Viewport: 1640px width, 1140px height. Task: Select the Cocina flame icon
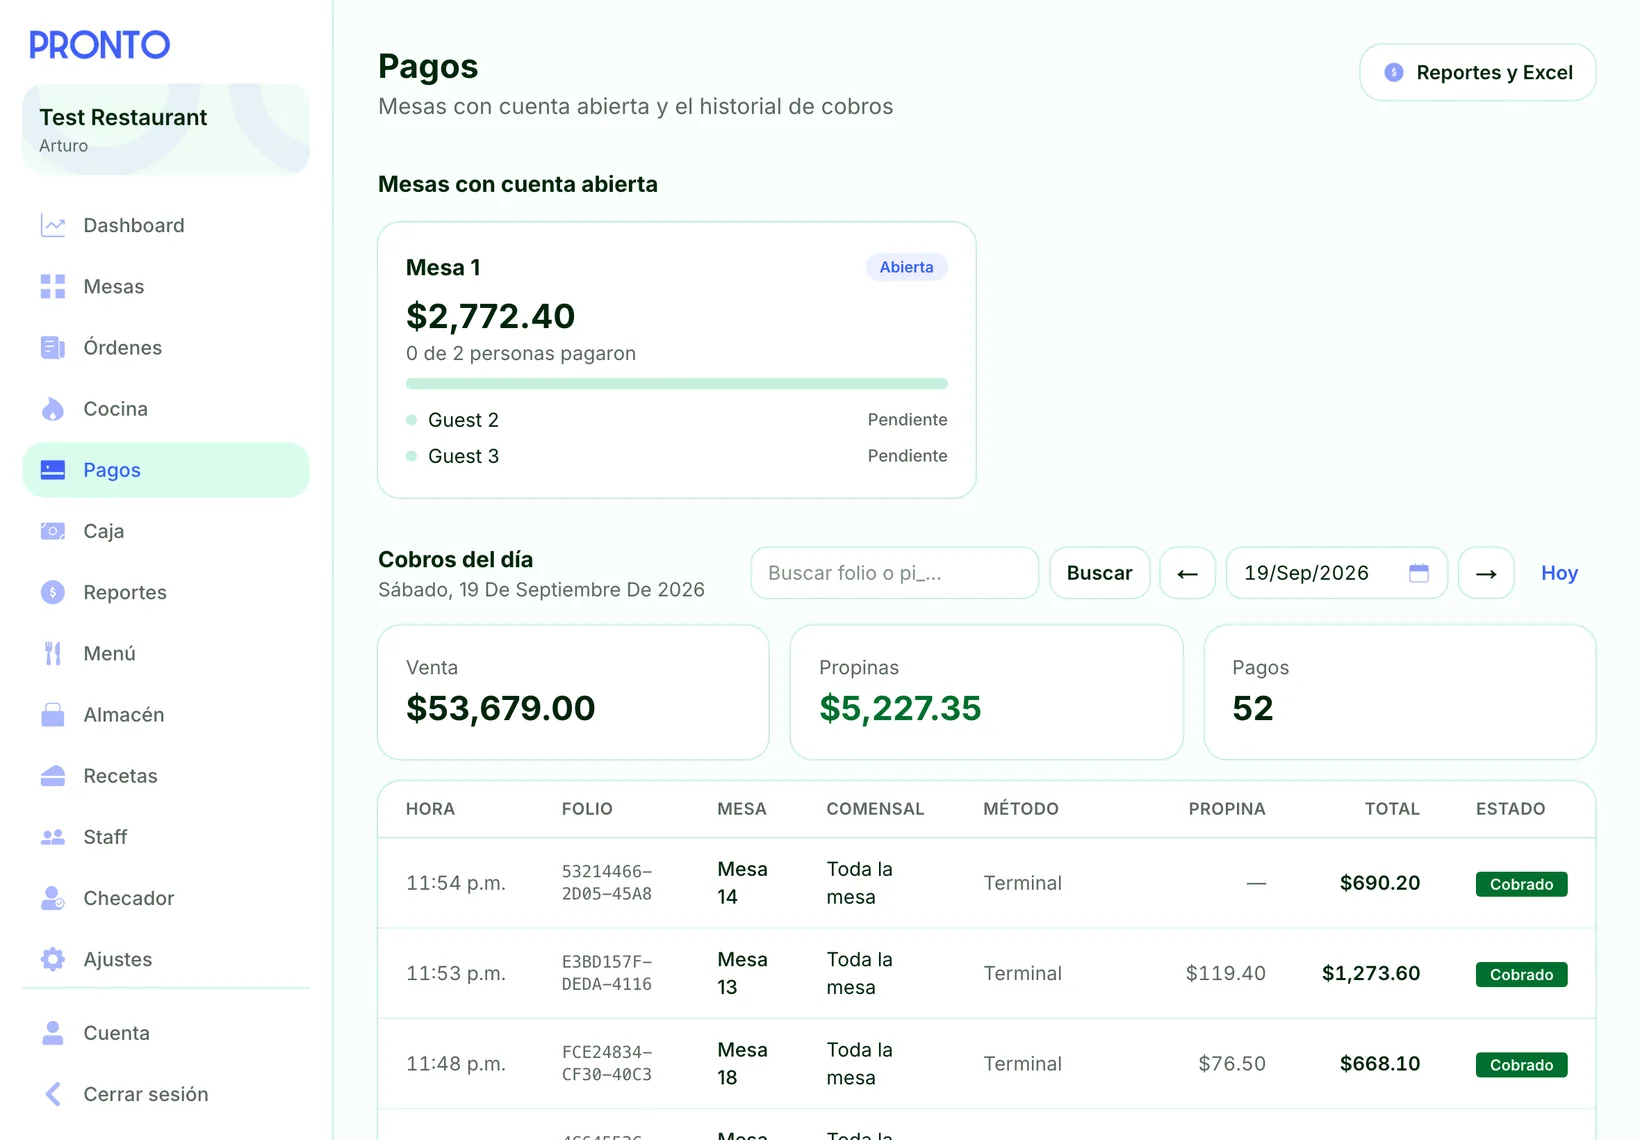click(53, 409)
